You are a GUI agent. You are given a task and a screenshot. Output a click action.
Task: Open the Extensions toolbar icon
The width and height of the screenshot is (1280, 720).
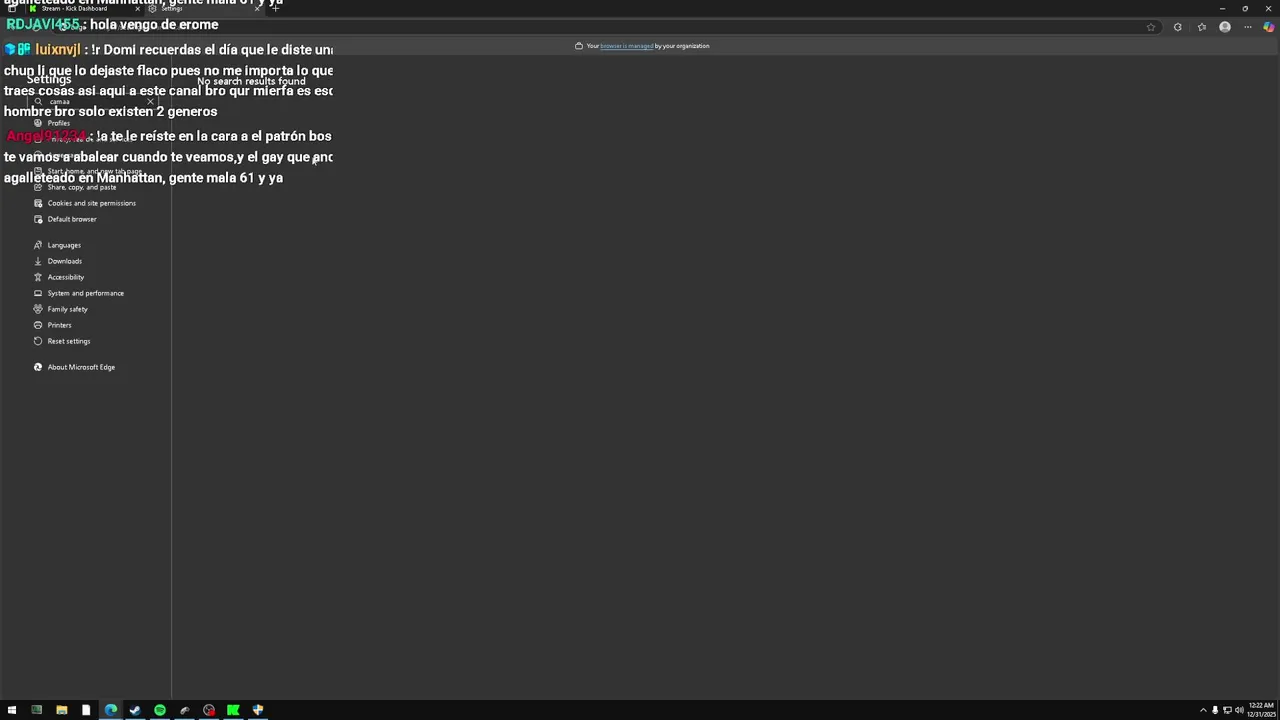pos(1178,27)
